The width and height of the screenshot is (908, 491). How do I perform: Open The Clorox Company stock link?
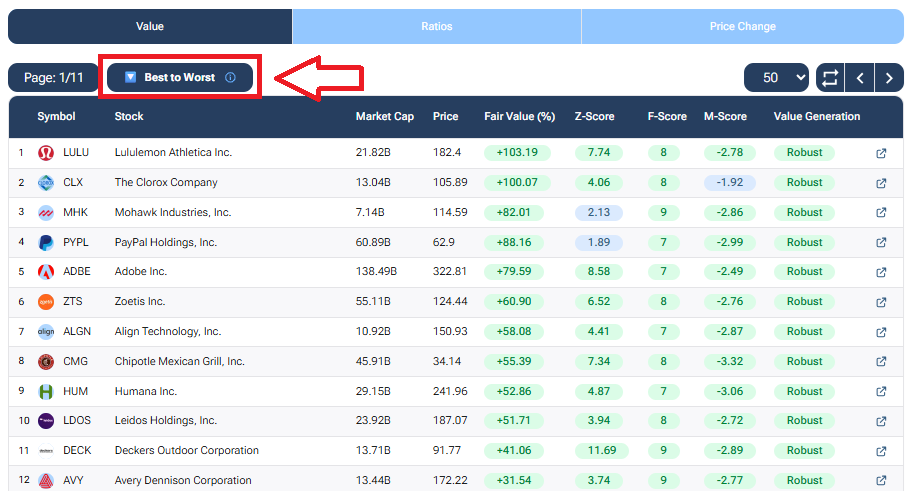tap(166, 183)
